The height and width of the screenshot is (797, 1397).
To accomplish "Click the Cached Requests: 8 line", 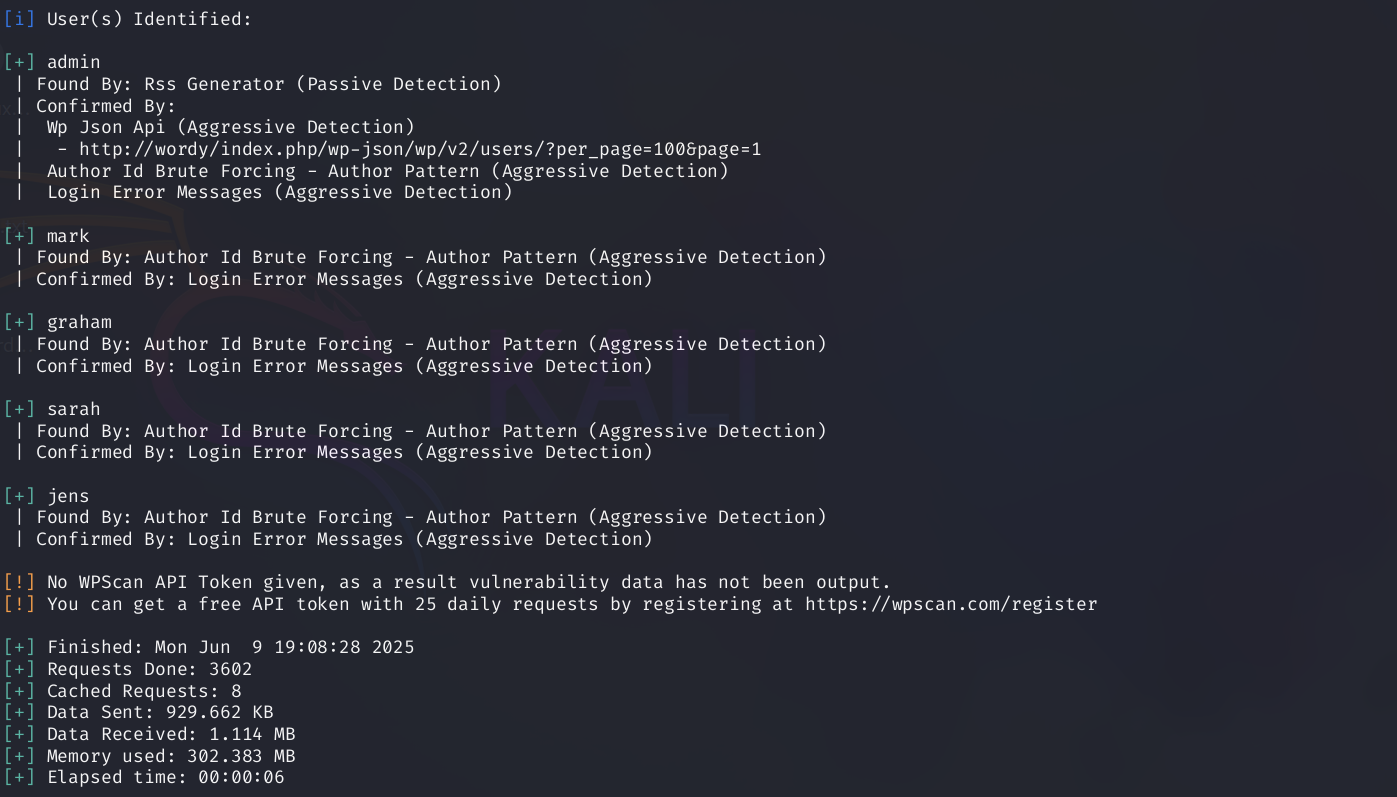I will click(x=144, y=691).
